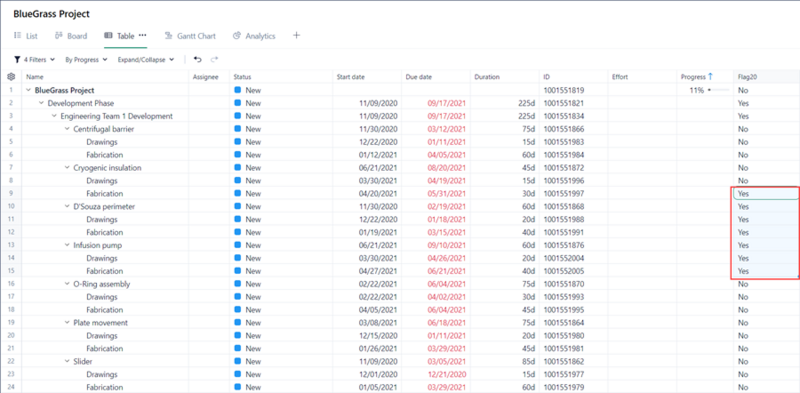Click due date 12/21/2020
This screenshot has height=393, width=800.
446,374
